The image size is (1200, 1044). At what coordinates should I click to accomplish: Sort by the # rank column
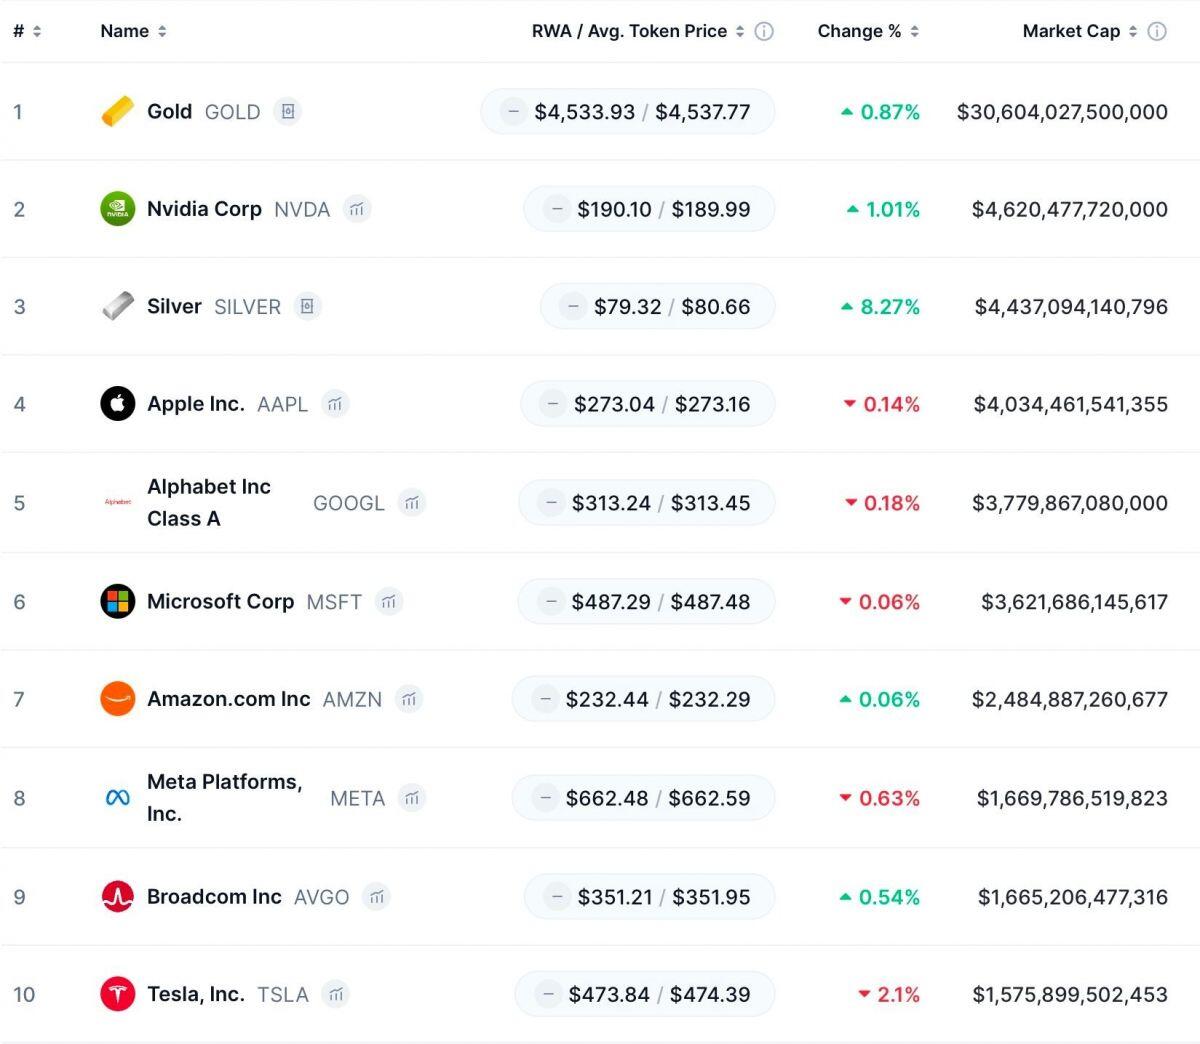click(26, 31)
